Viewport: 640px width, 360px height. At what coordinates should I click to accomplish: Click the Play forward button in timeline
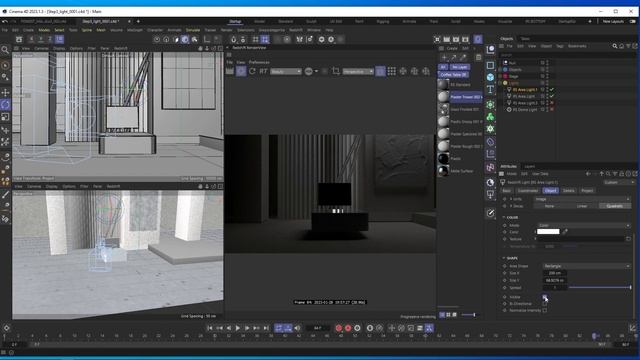pyautogui.click(x=238, y=328)
